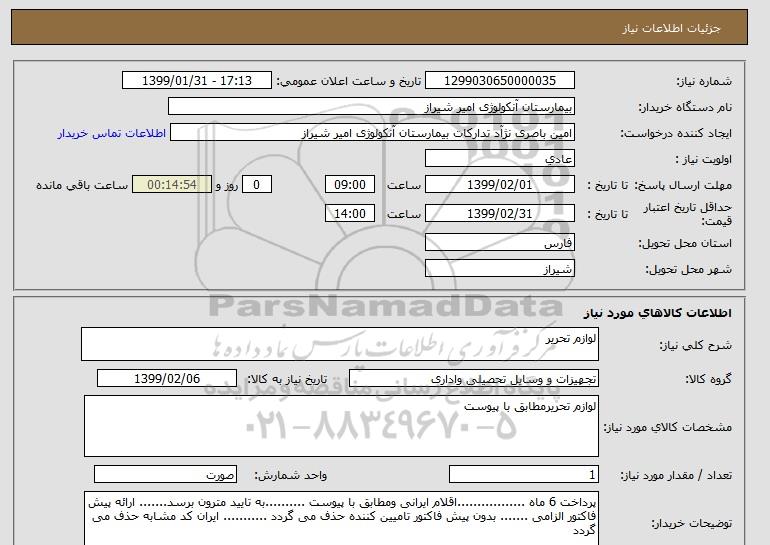Click the goods group field تجهیزات و وسایل تحصیلی واداری
This screenshot has width=770, height=545.
473,379
